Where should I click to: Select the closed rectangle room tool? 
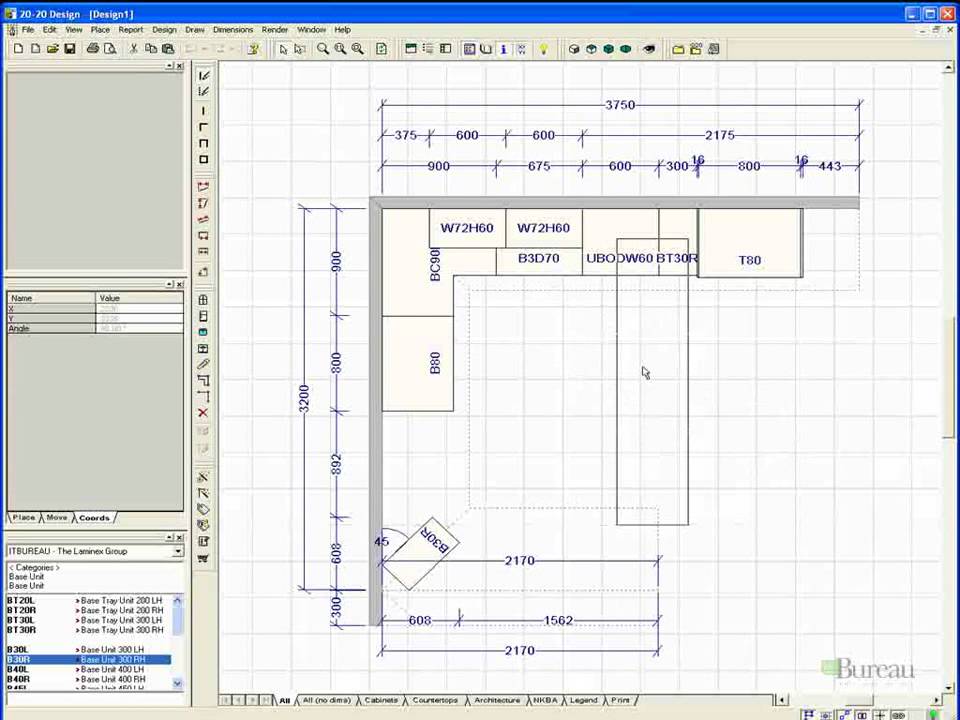(x=203, y=159)
